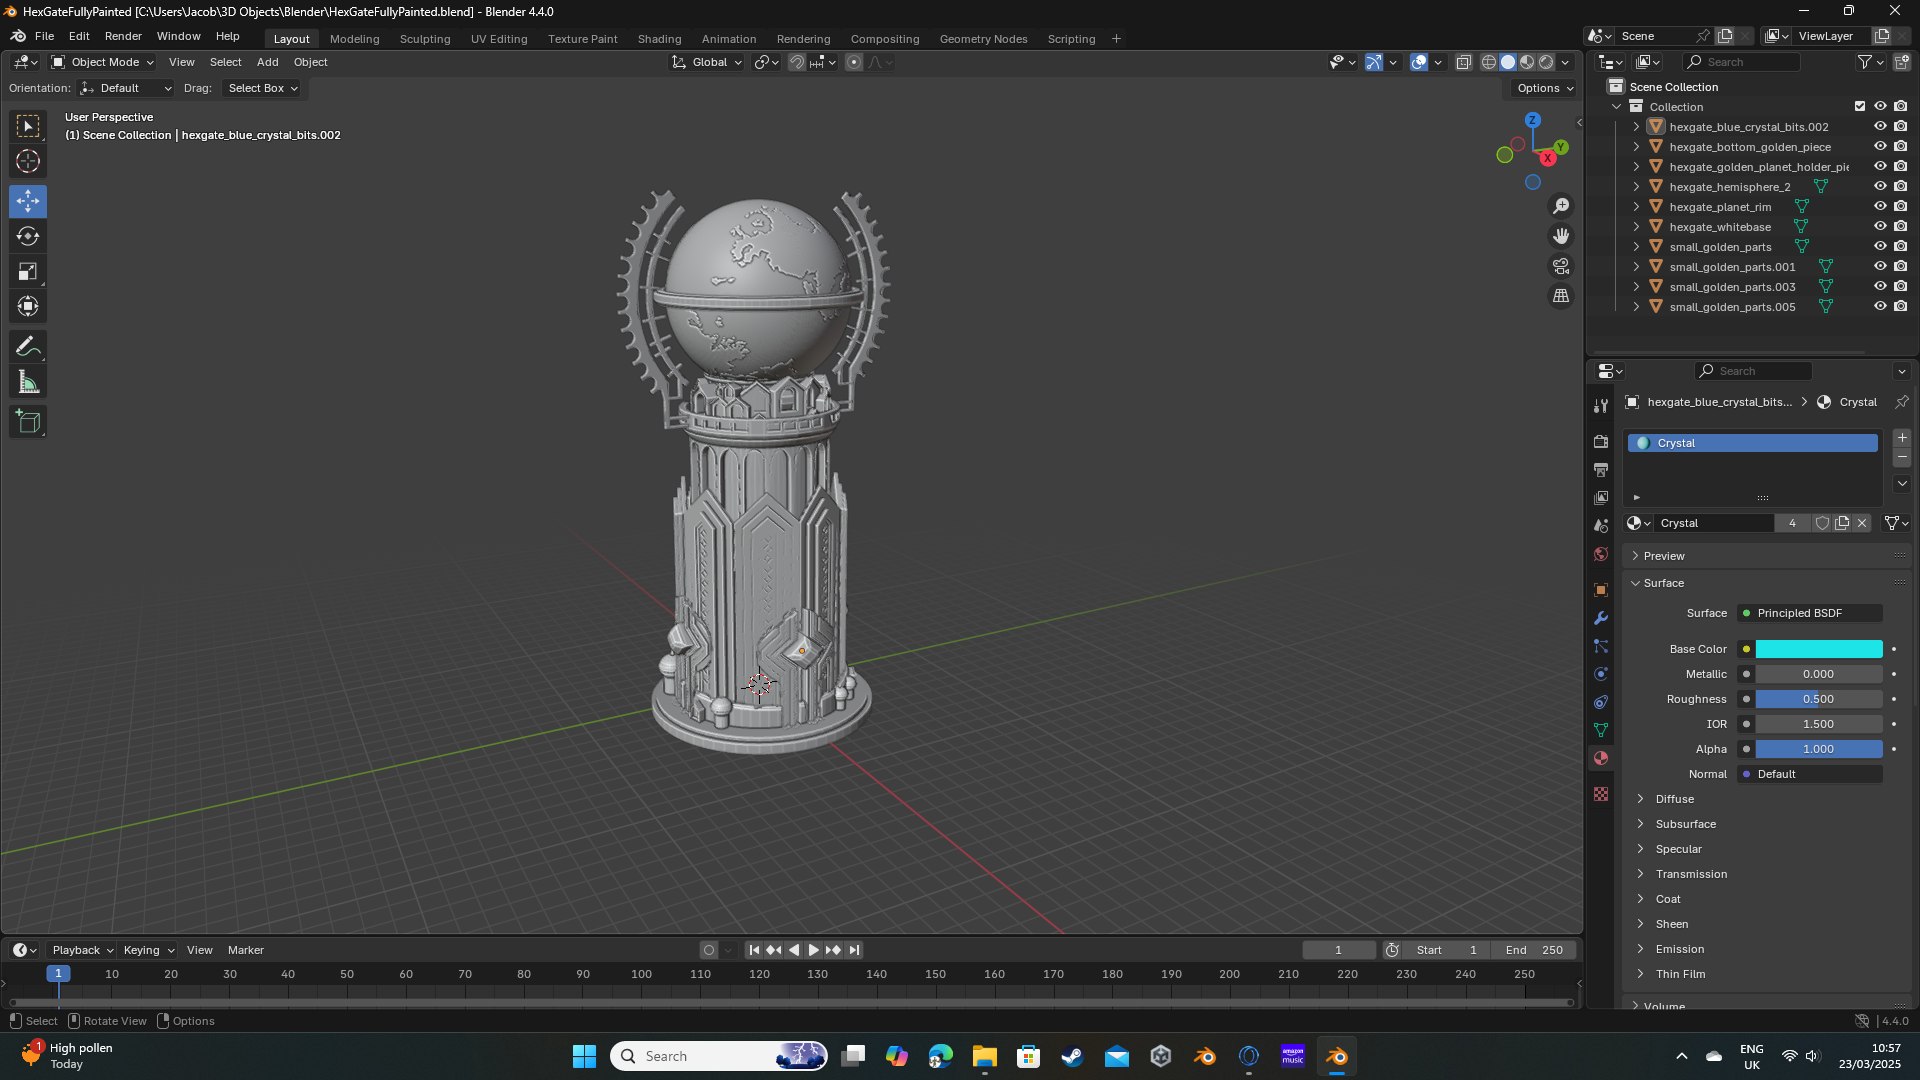Switch perspective/orthographic grid icon

[x=1561, y=296]
